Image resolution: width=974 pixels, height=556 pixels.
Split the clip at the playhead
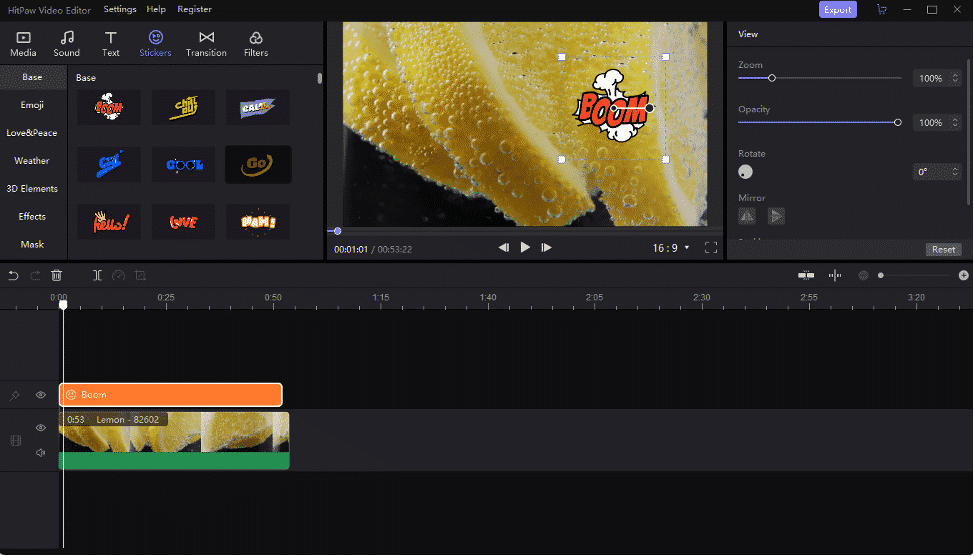[98, 275]
